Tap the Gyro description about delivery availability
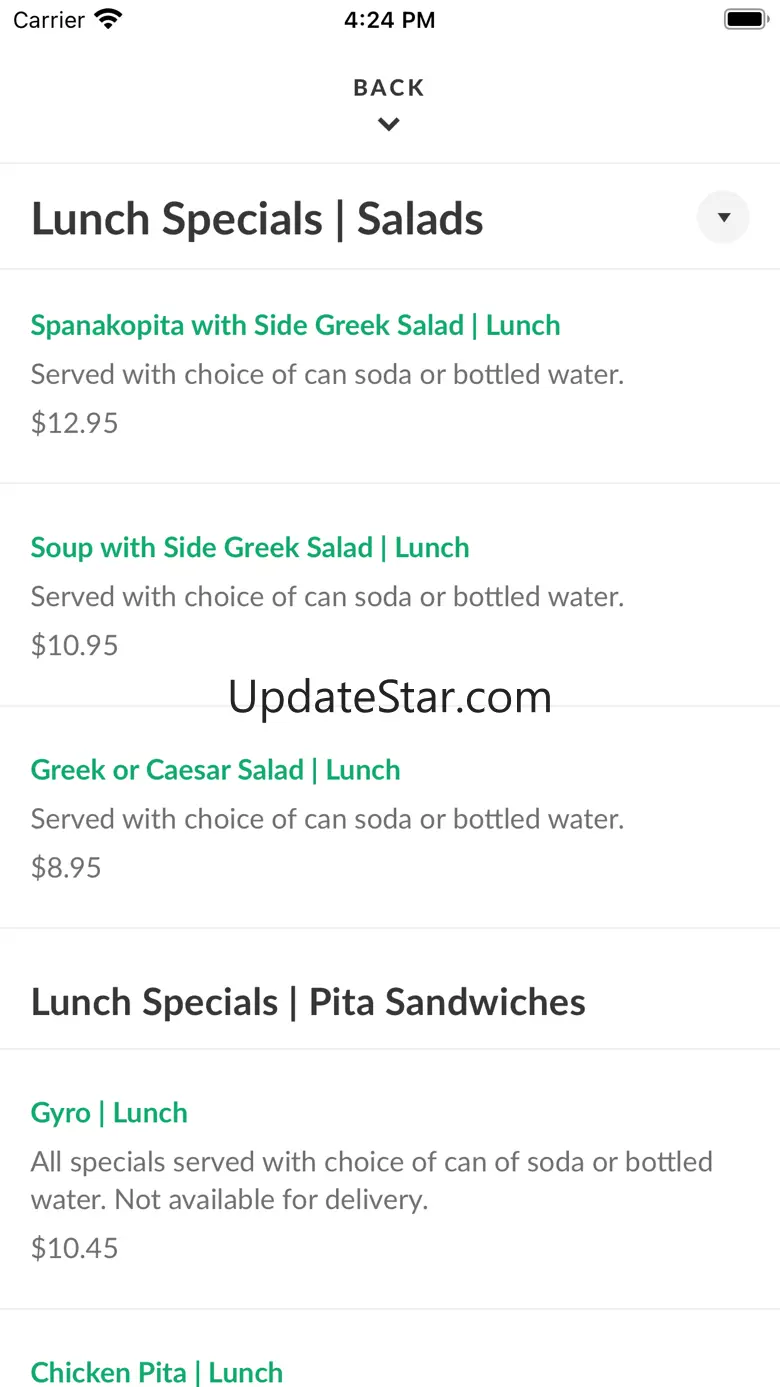The image size is (780, 1387). pyautogui.click(x=371, y=1180)
